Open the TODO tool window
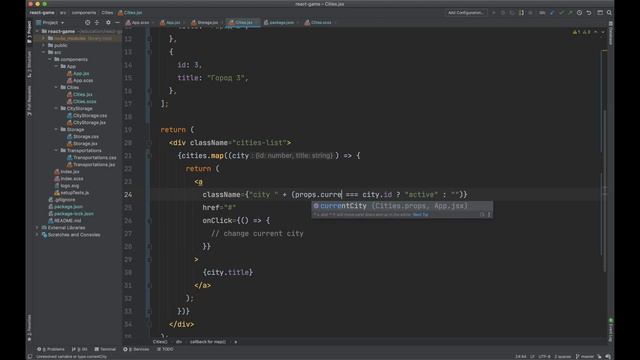Screen dimensions: 640x360 (165, 349)
